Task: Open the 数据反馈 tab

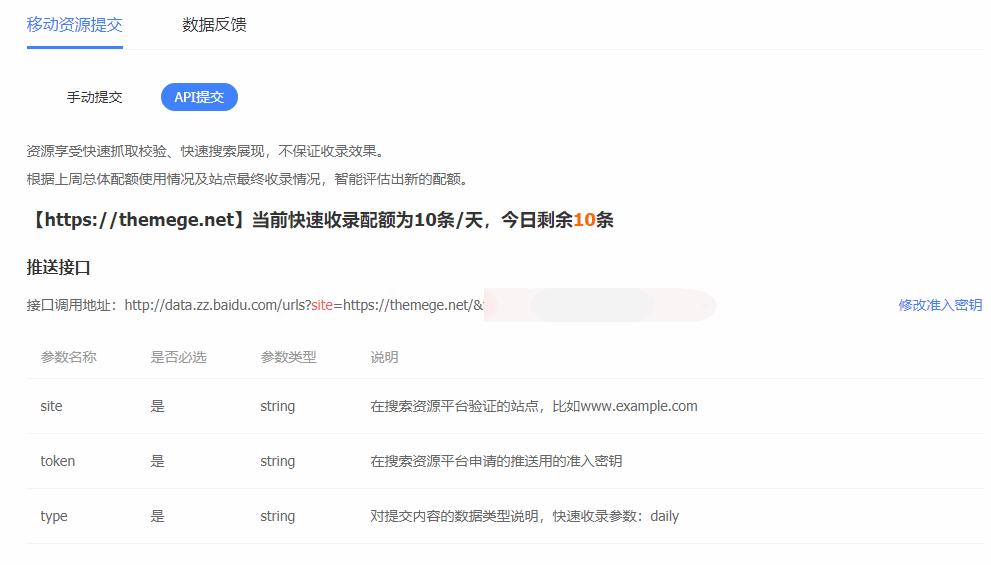Action: click(x=214, y=25)
